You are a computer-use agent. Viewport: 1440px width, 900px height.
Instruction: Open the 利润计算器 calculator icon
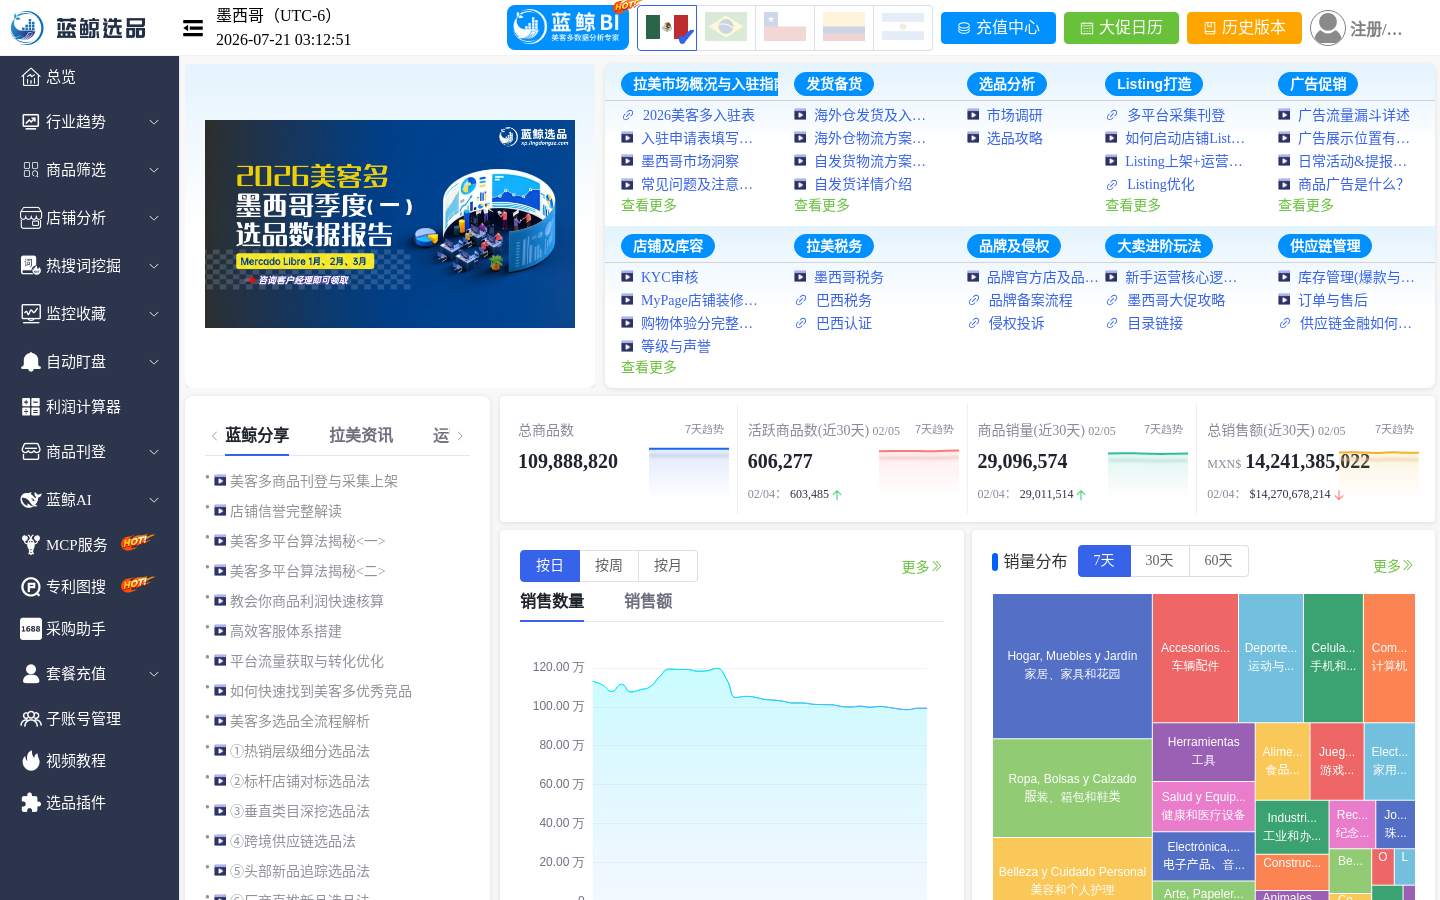[31, 407]
